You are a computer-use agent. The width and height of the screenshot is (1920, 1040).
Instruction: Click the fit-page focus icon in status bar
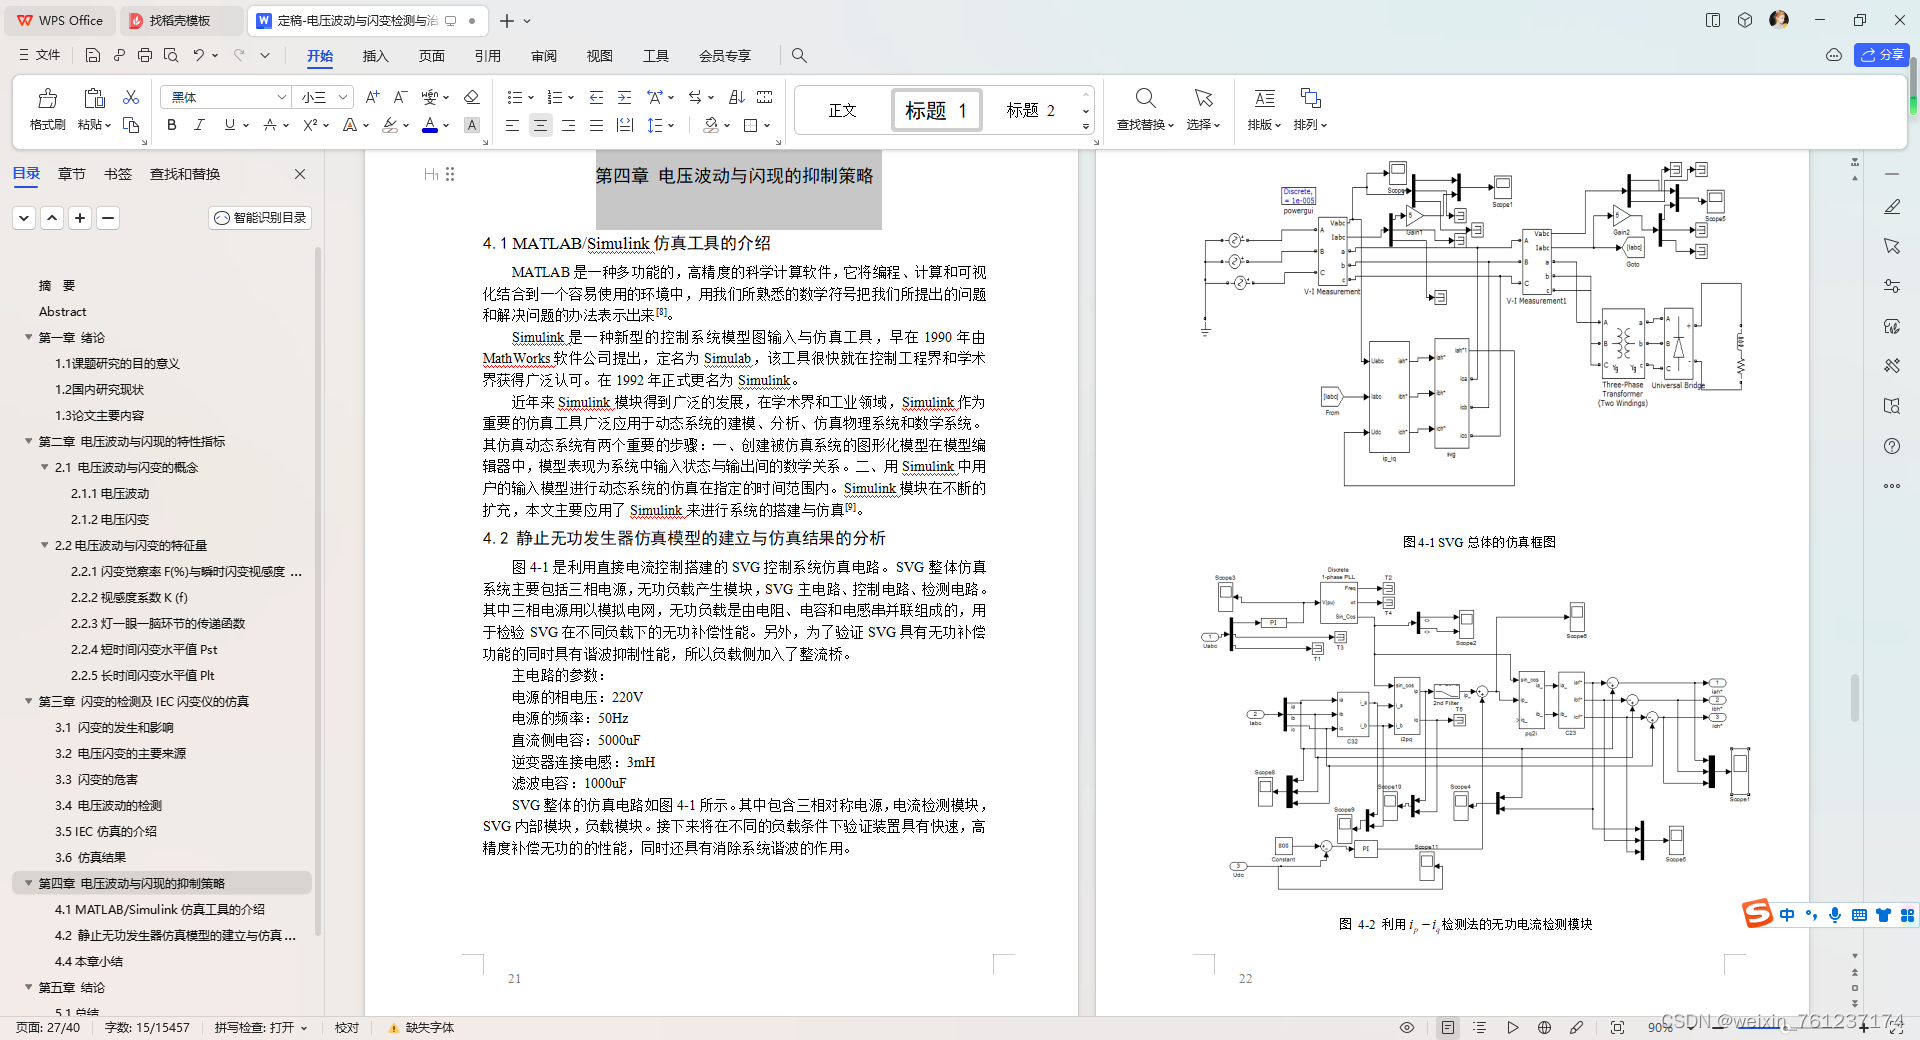(1617, 1027)
